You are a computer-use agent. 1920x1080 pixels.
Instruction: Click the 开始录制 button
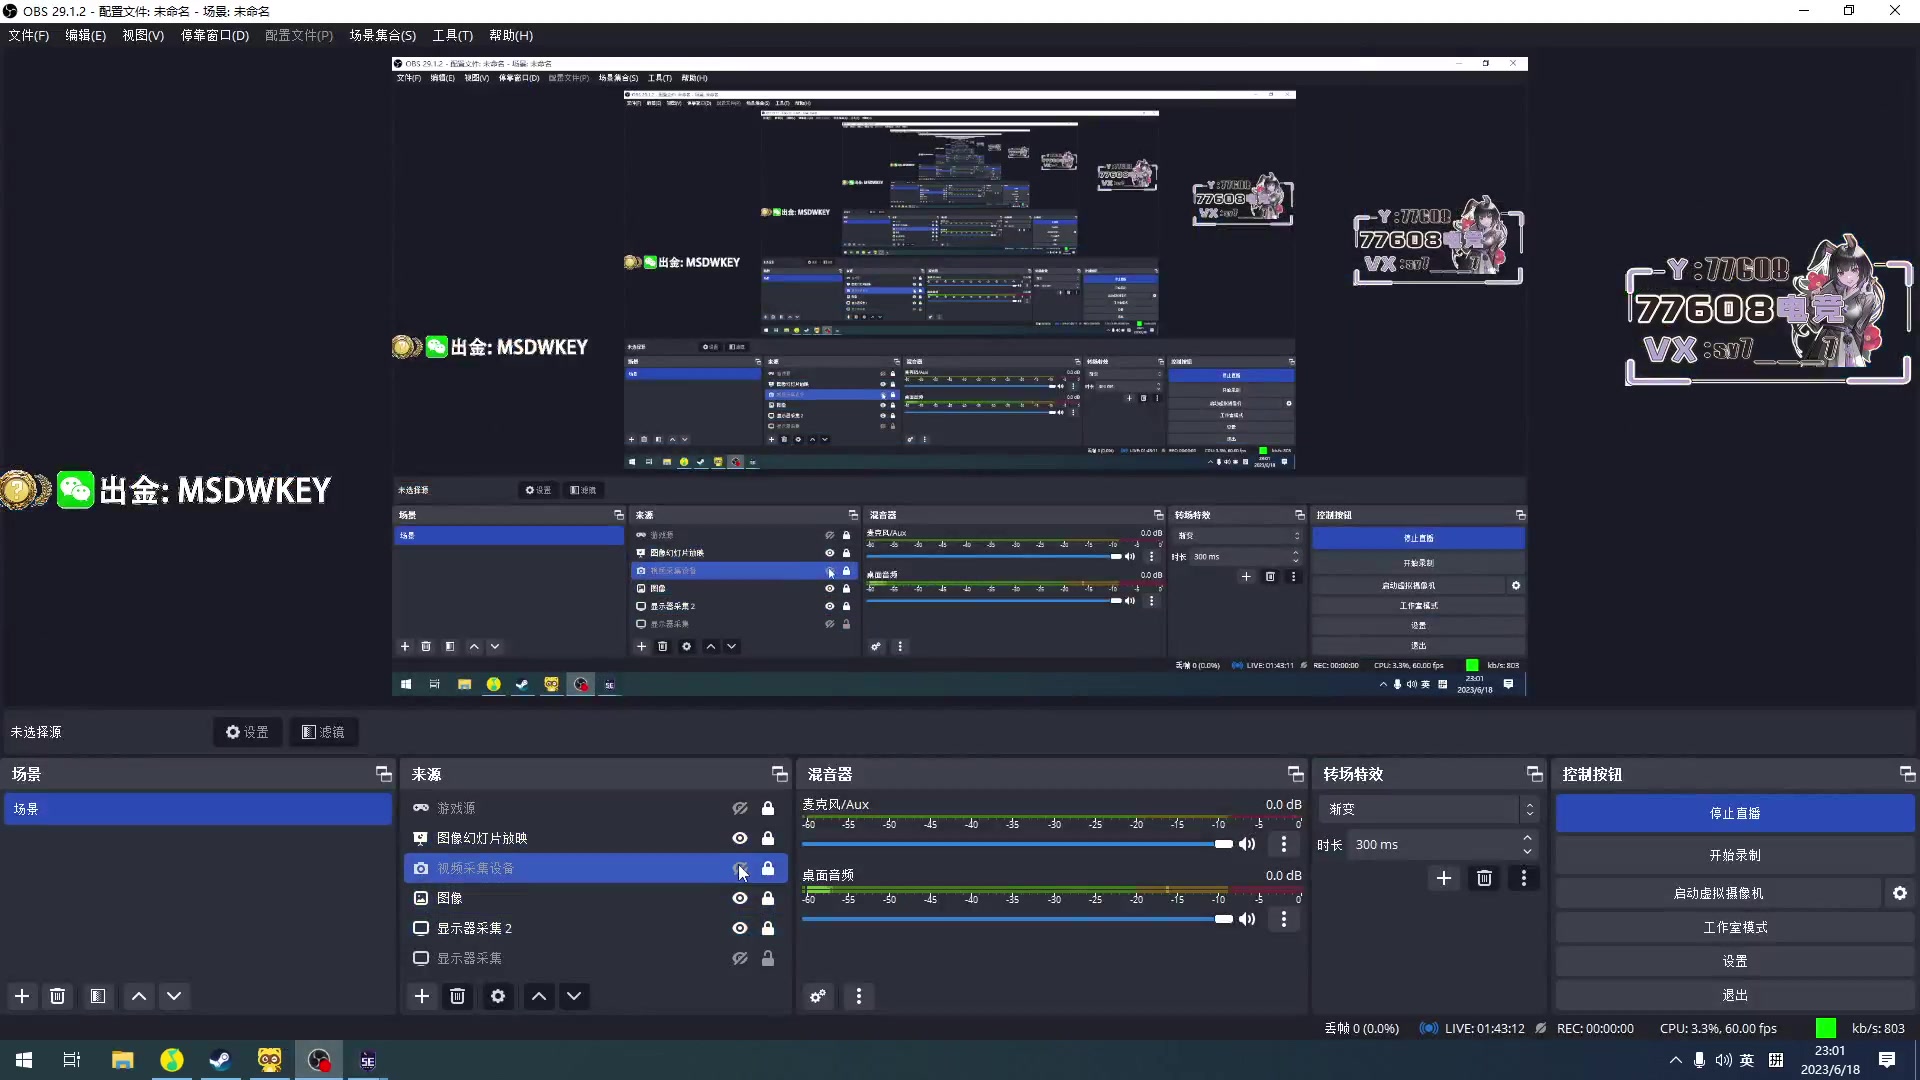click(x=1734, y=855)
